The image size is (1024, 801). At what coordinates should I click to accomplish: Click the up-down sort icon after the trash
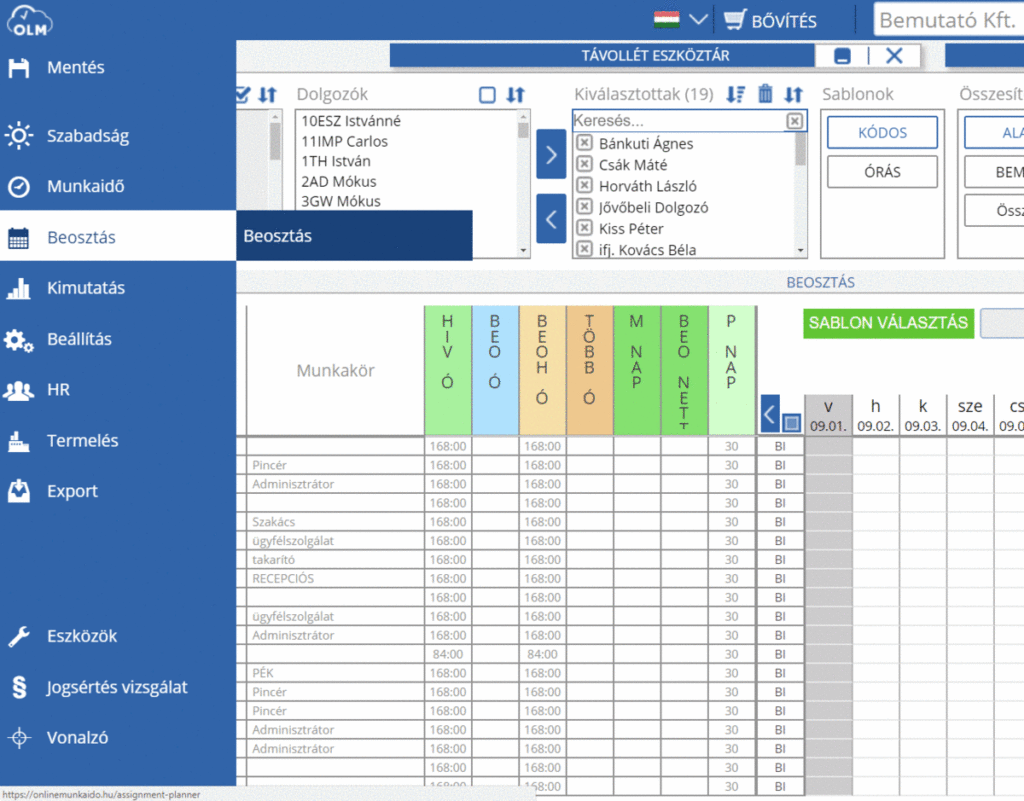pyautogui.click(x=793, y=95)
